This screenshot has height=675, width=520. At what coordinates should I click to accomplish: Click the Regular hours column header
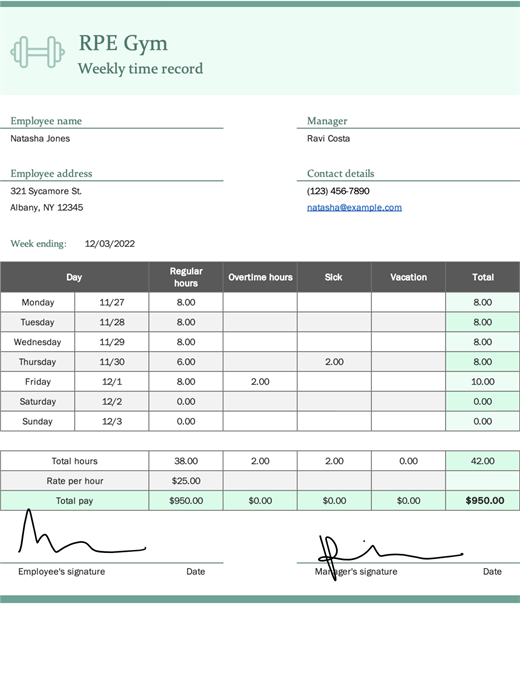pyautogui.click(x=186, y=277)
